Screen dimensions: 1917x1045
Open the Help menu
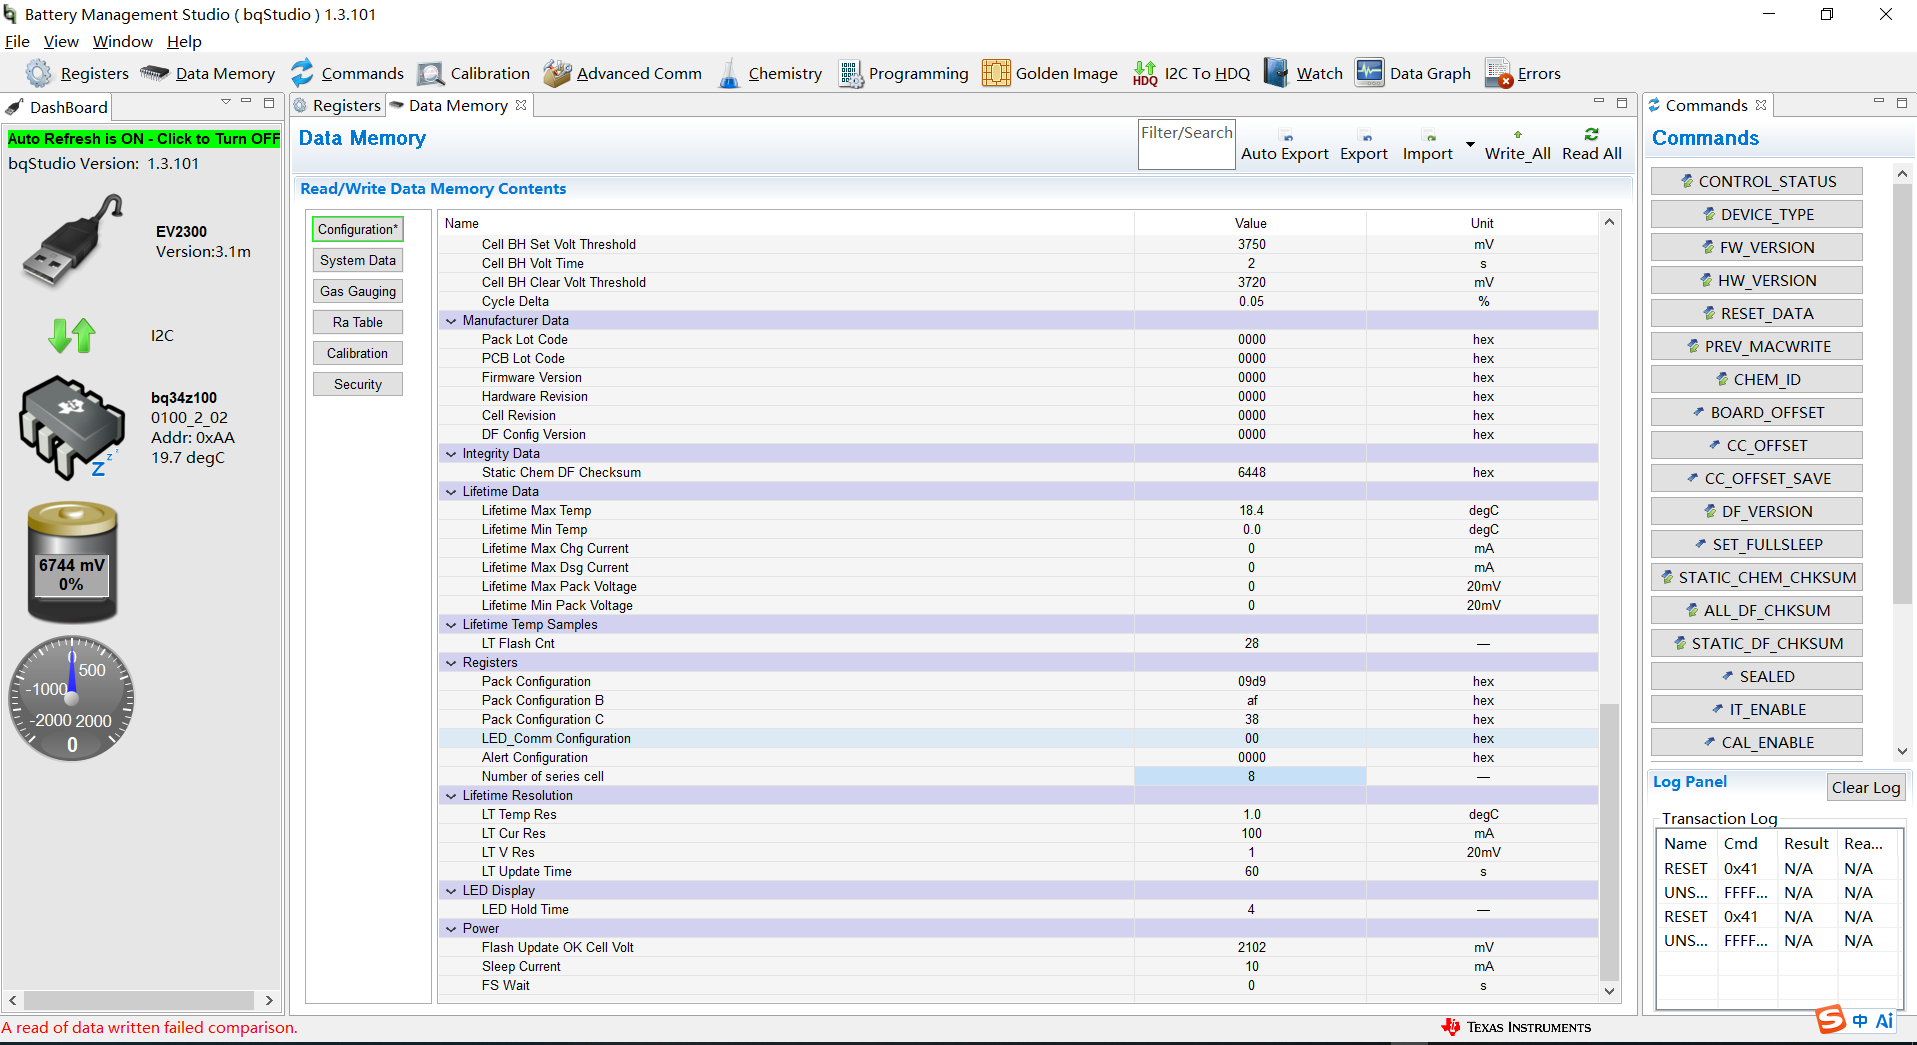[184, 41]
